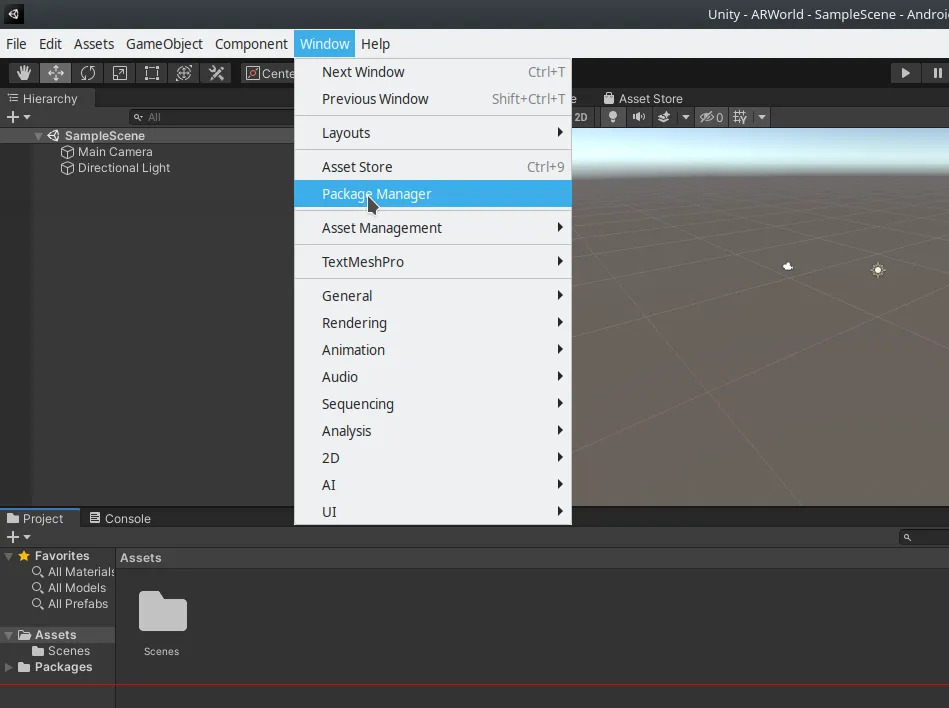Open the scene effects dropdown arrow
Viewport: 949px width, 708px height.
(686, 117)
